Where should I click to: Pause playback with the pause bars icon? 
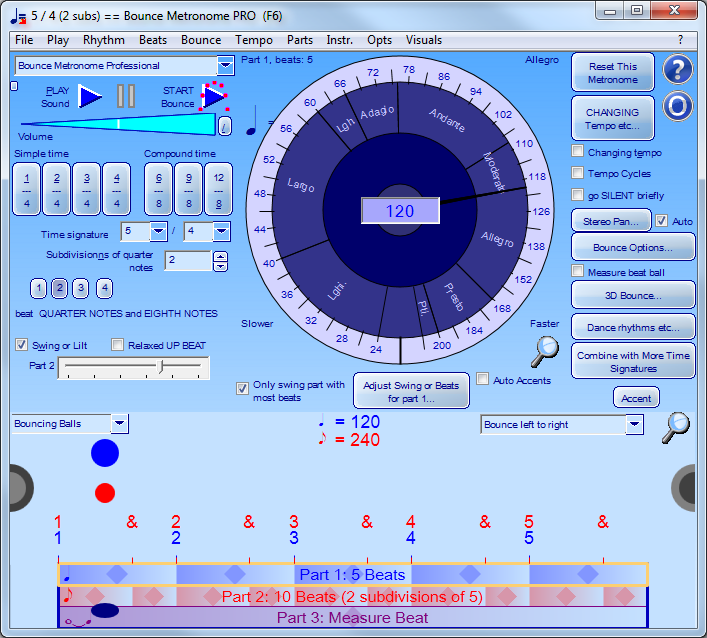point(126,96)
